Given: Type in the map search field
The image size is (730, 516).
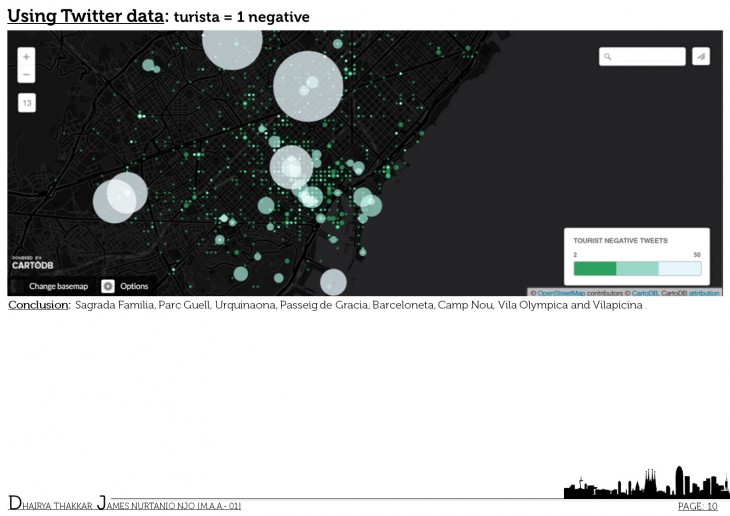Looking at the screenshot, I should click(x=648, y=57).
